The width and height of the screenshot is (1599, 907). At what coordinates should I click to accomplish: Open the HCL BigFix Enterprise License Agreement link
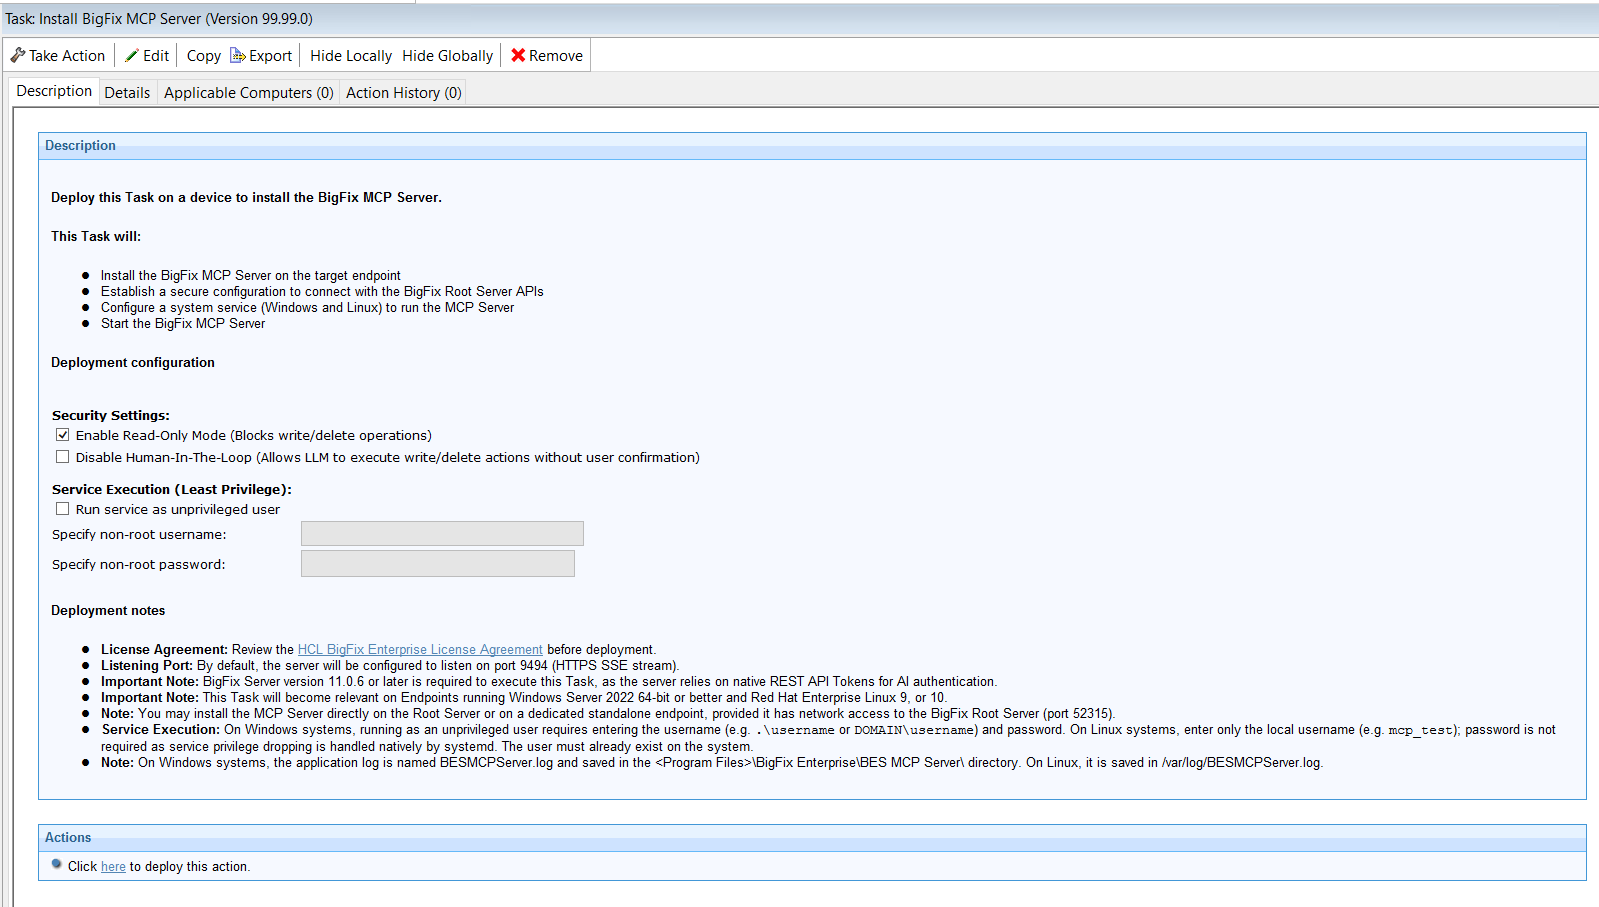tap(420, 650)
